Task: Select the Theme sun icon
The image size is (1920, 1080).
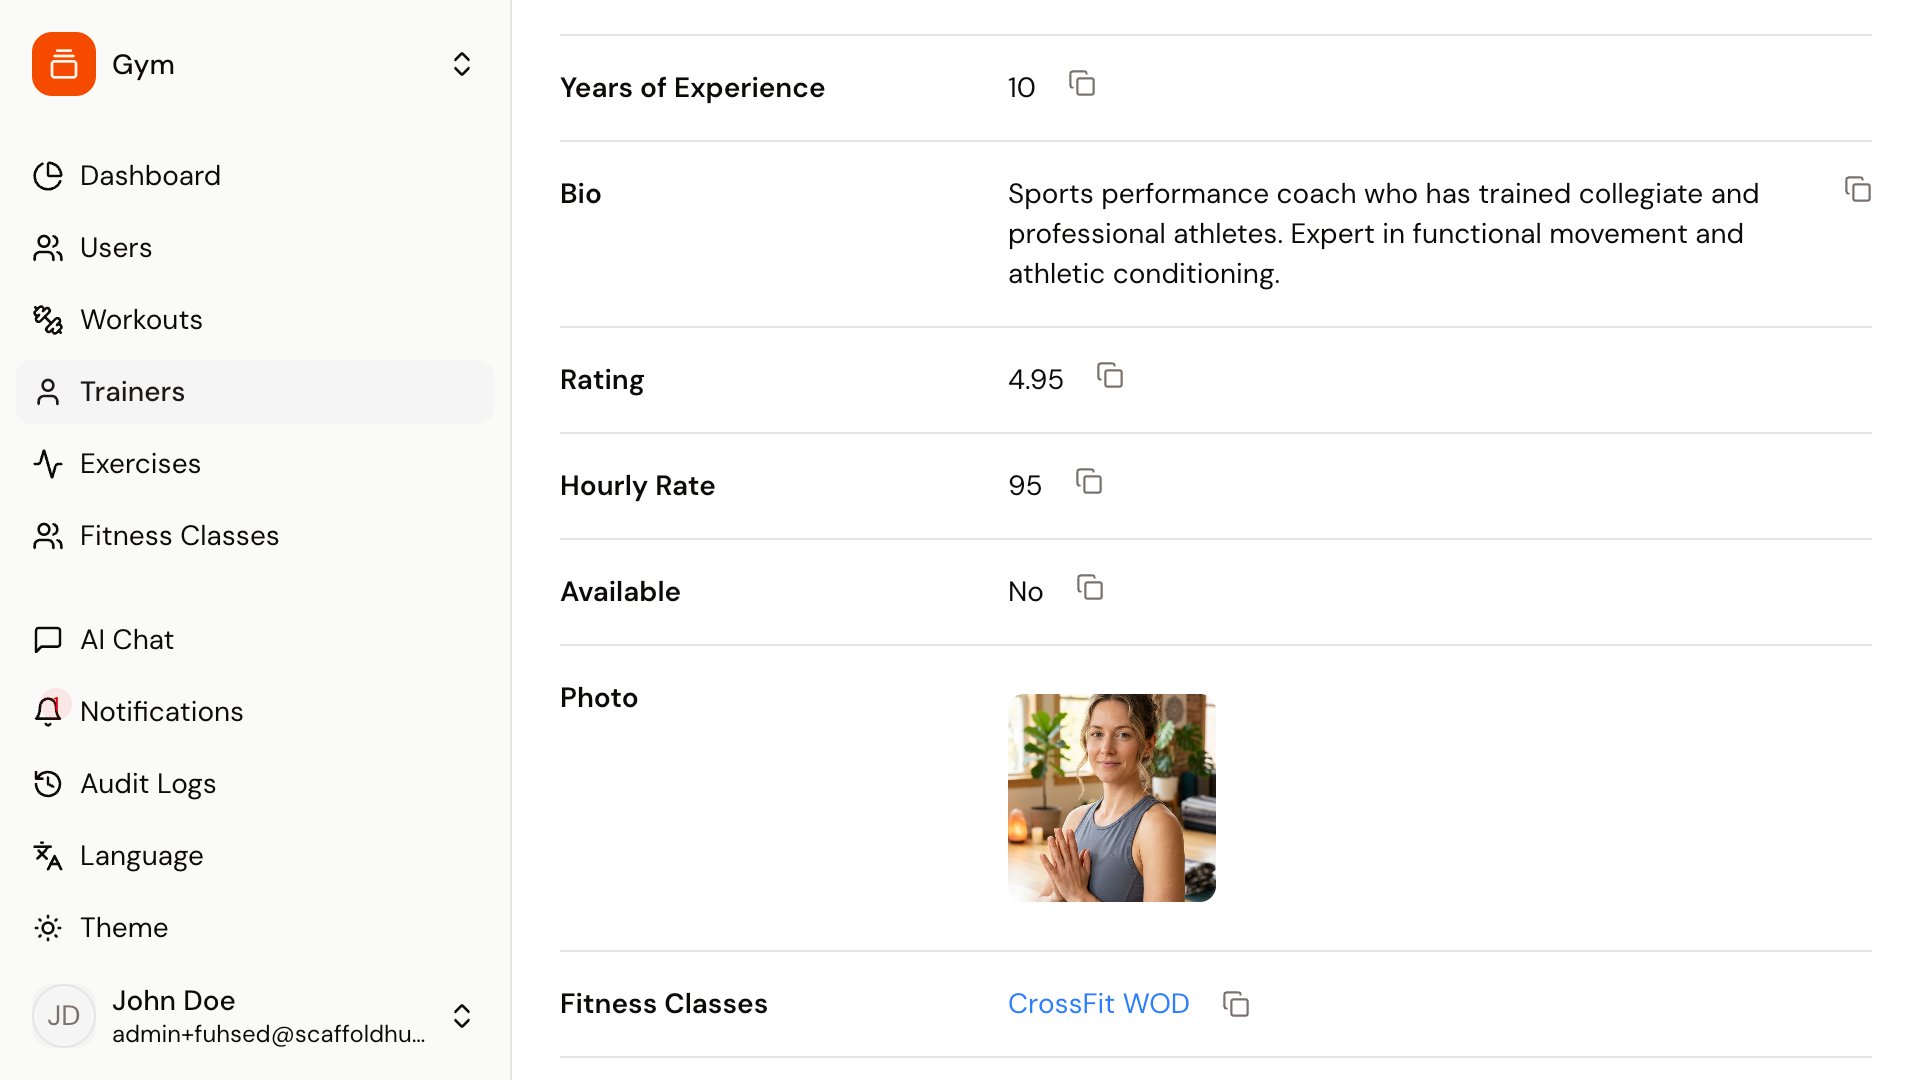Action: [48, 928]
